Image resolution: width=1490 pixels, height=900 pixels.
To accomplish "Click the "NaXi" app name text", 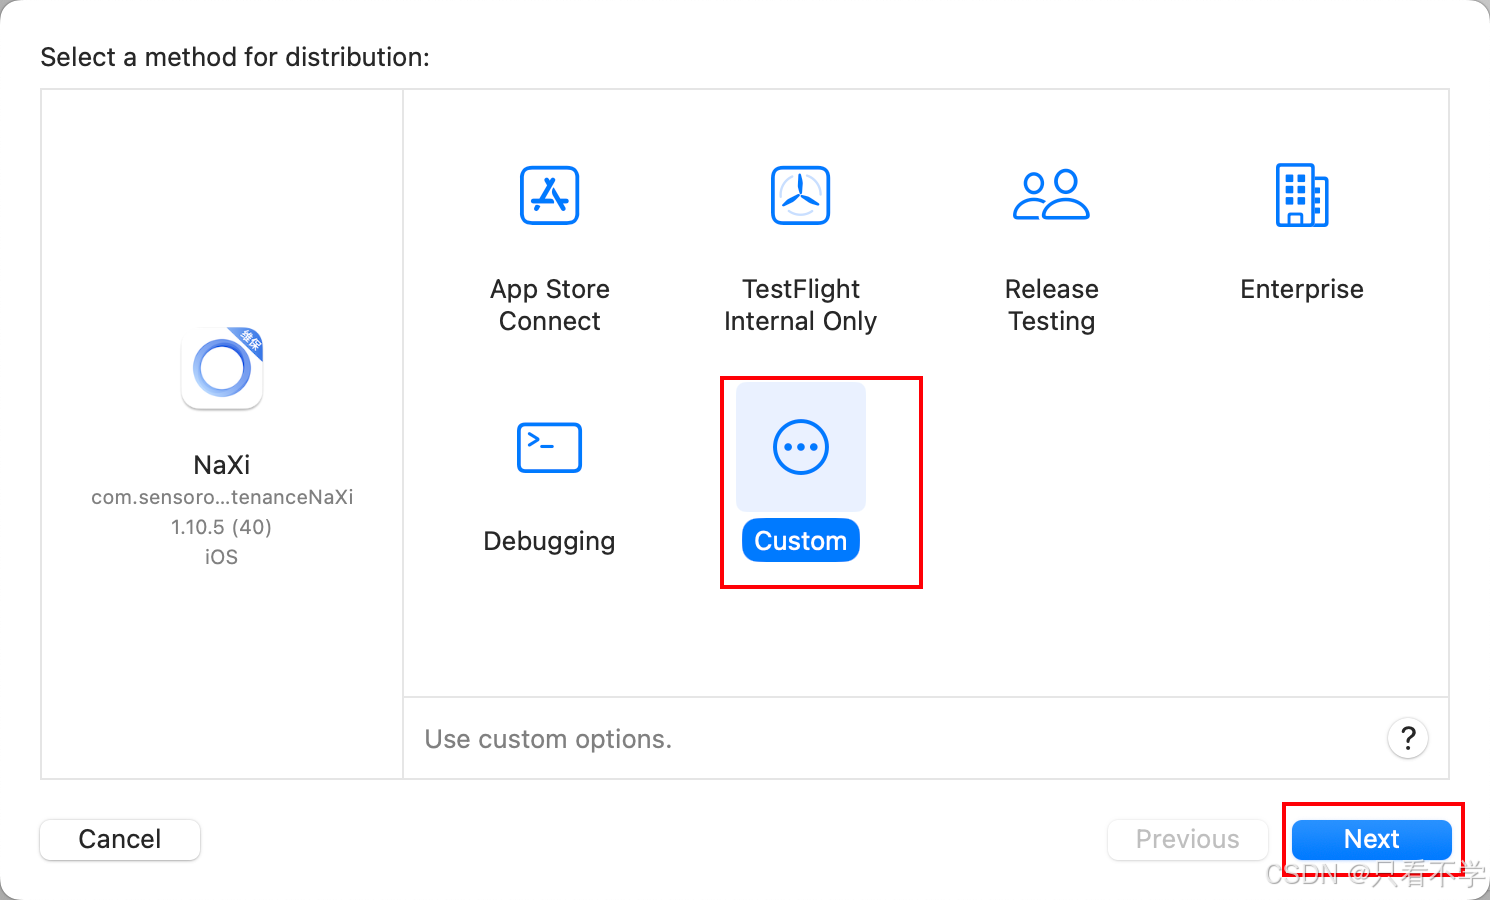I will 222,465.
